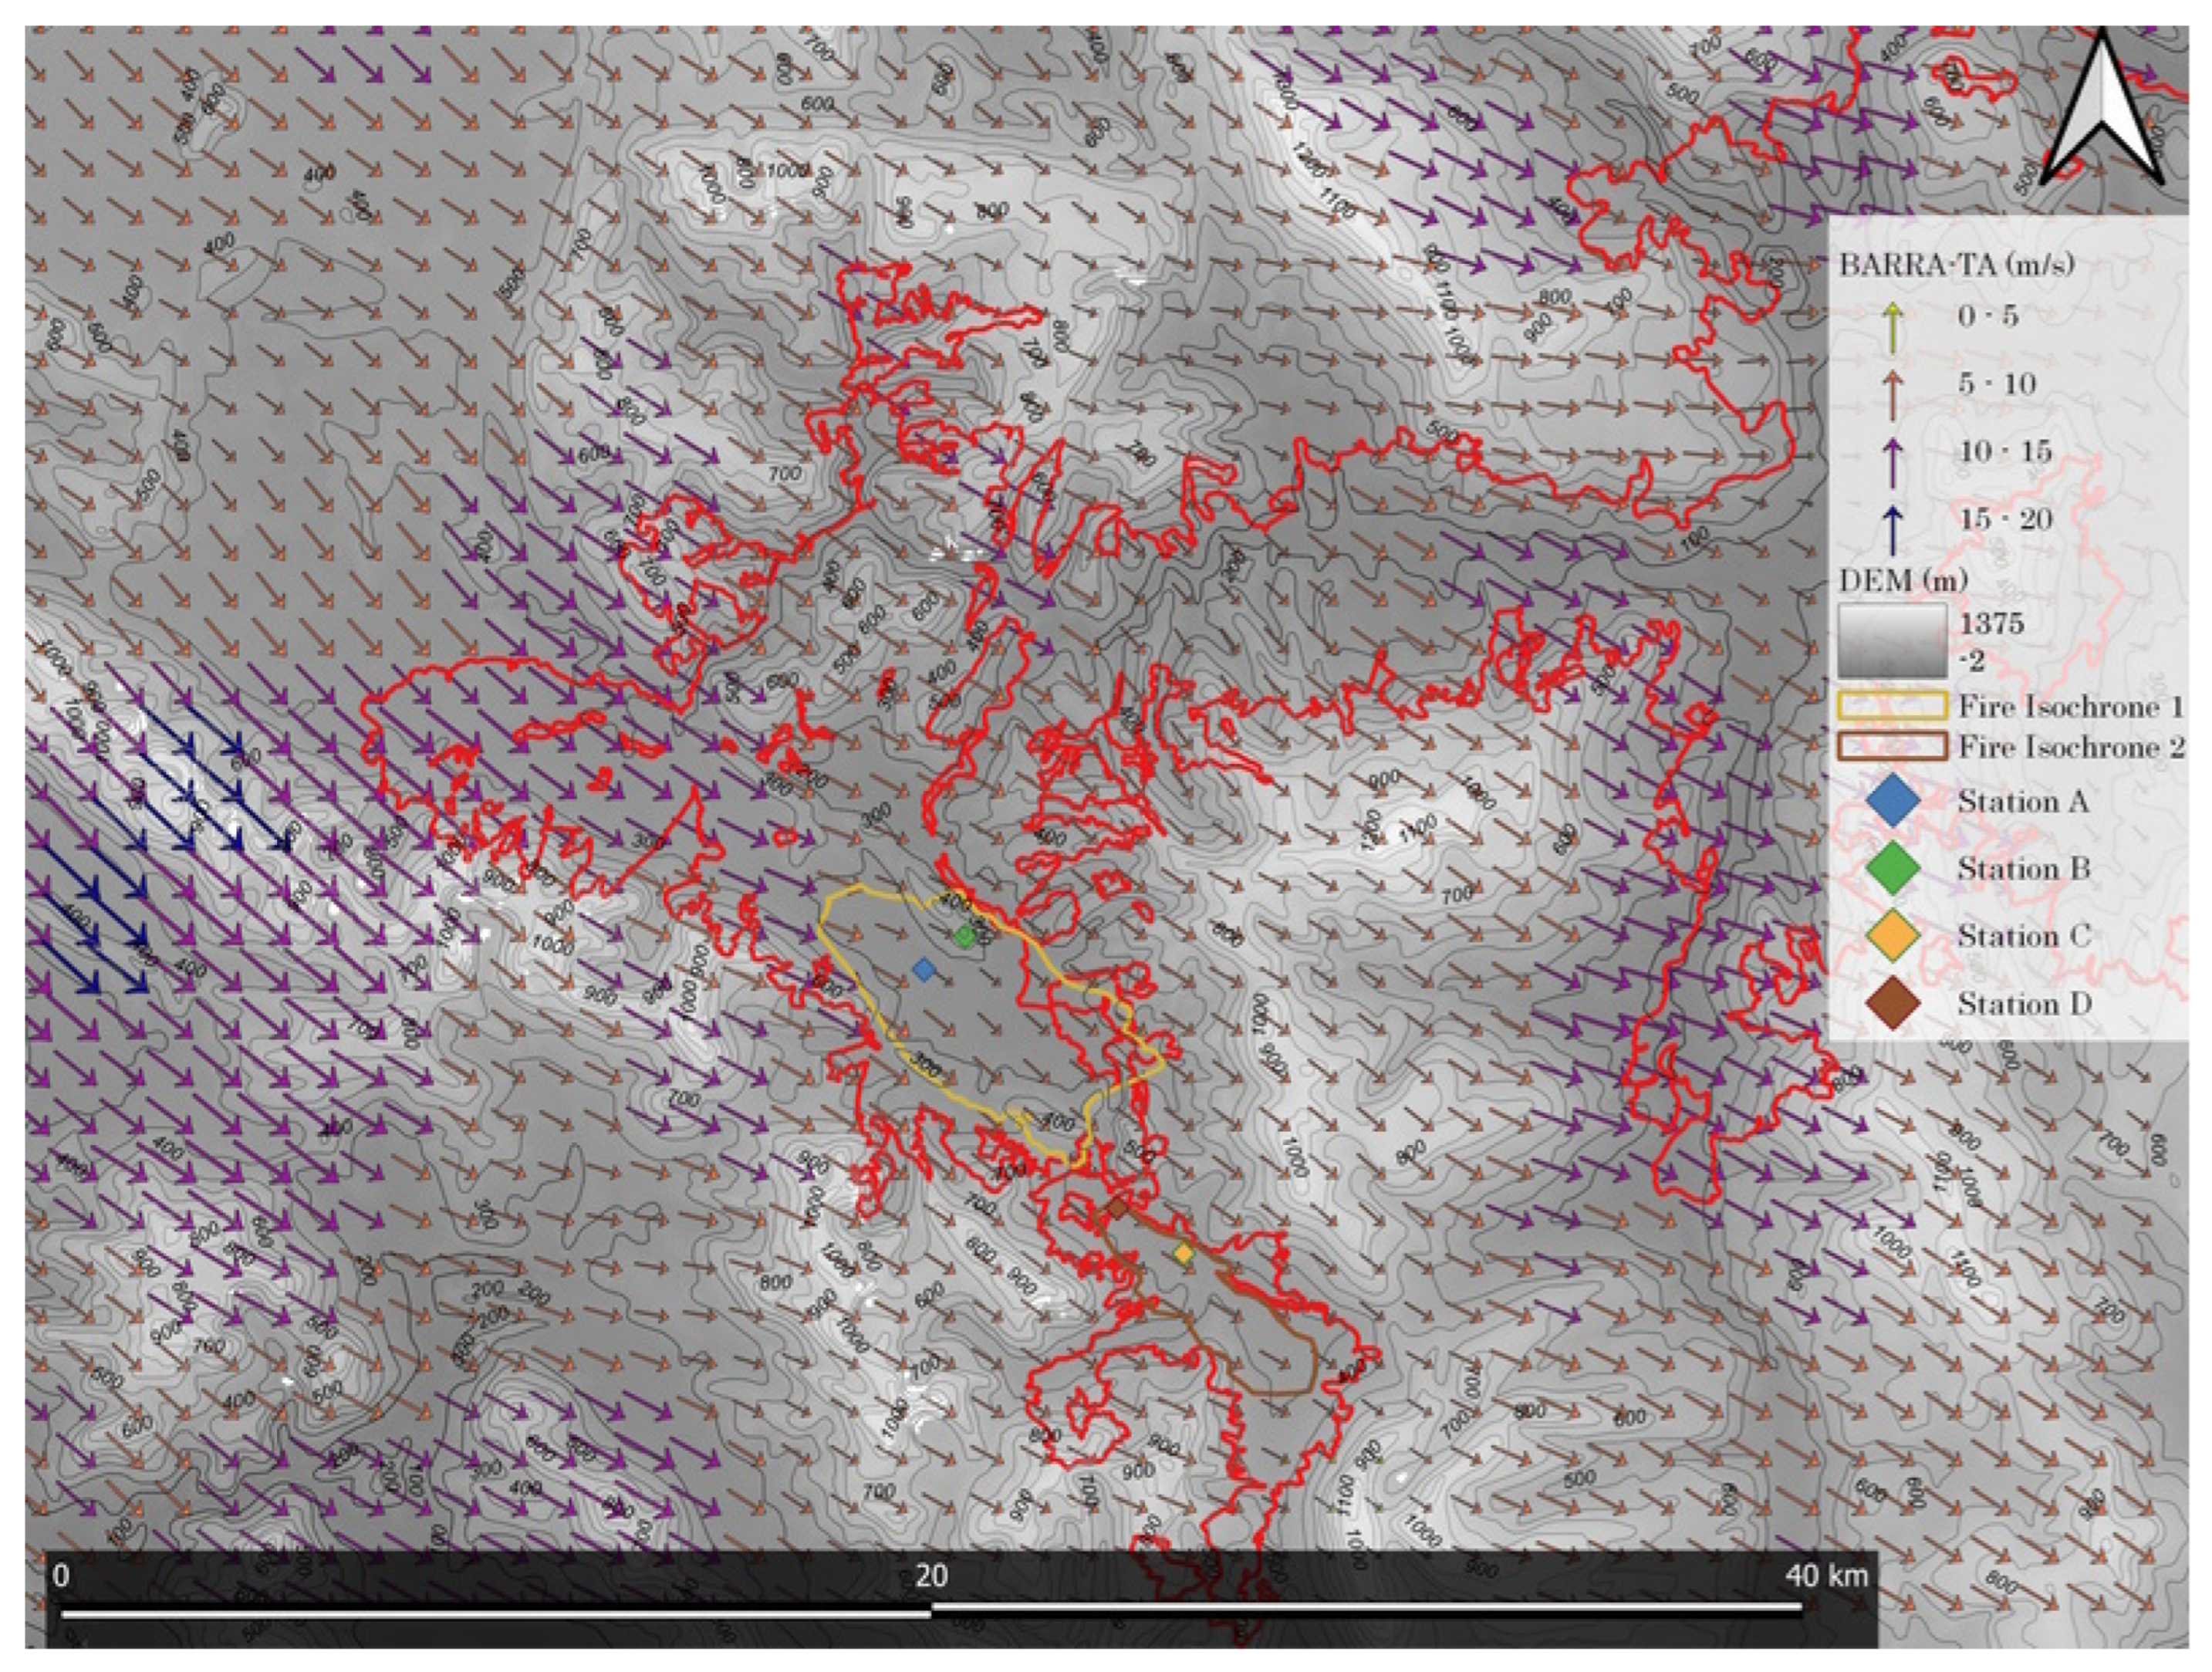
Task: Select the brown Station D marker on map
Action: click(x=1117, y=1209)
